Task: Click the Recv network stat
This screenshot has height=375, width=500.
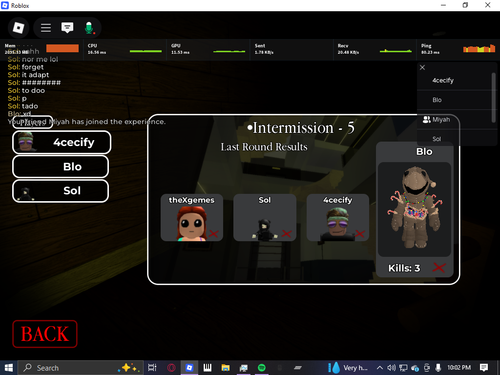Action: [x=375, y=49]
